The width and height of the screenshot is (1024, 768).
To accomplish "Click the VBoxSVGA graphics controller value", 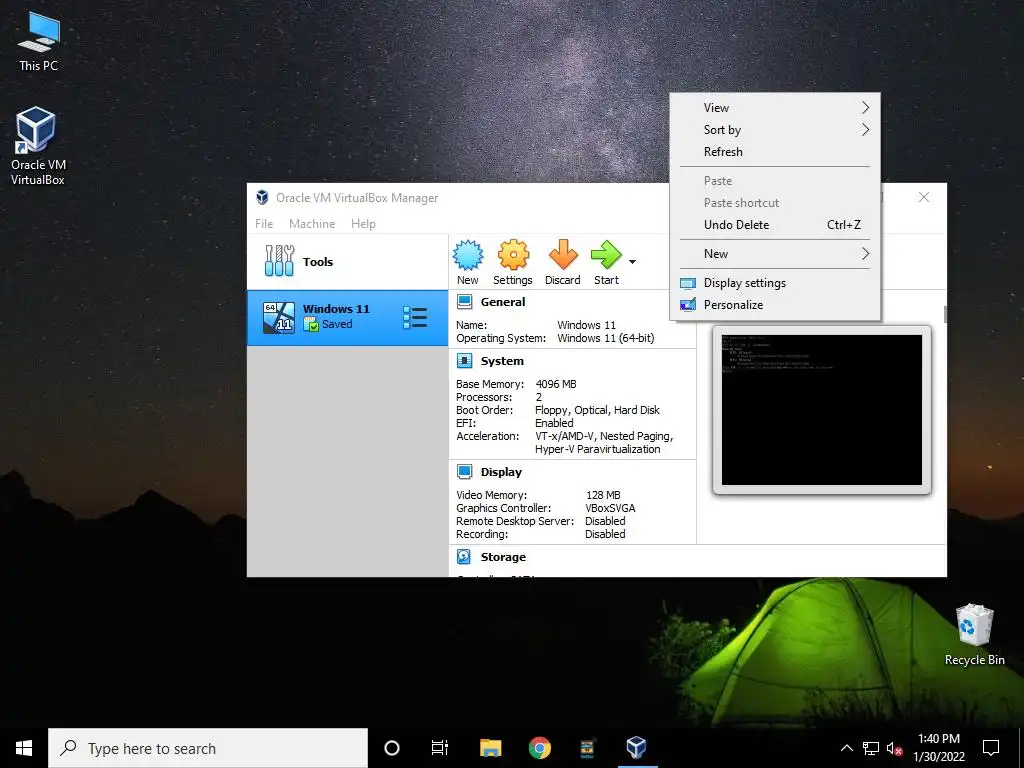I will tap(610, 508).
